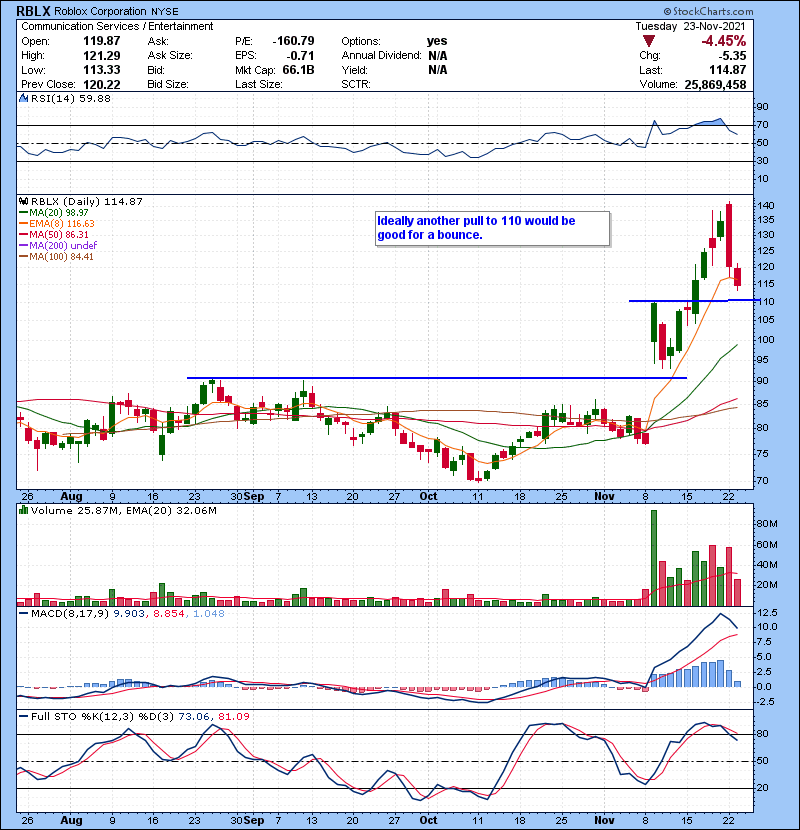Click the MACD signal value 8.854
Screen dimensions: 800x830
click(169, 614)
